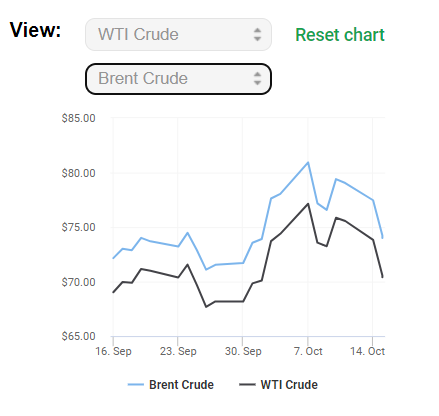This screenshot has height=416, width=439.
Task: Click the 16. Sep axis label
Action: (113, 351)
